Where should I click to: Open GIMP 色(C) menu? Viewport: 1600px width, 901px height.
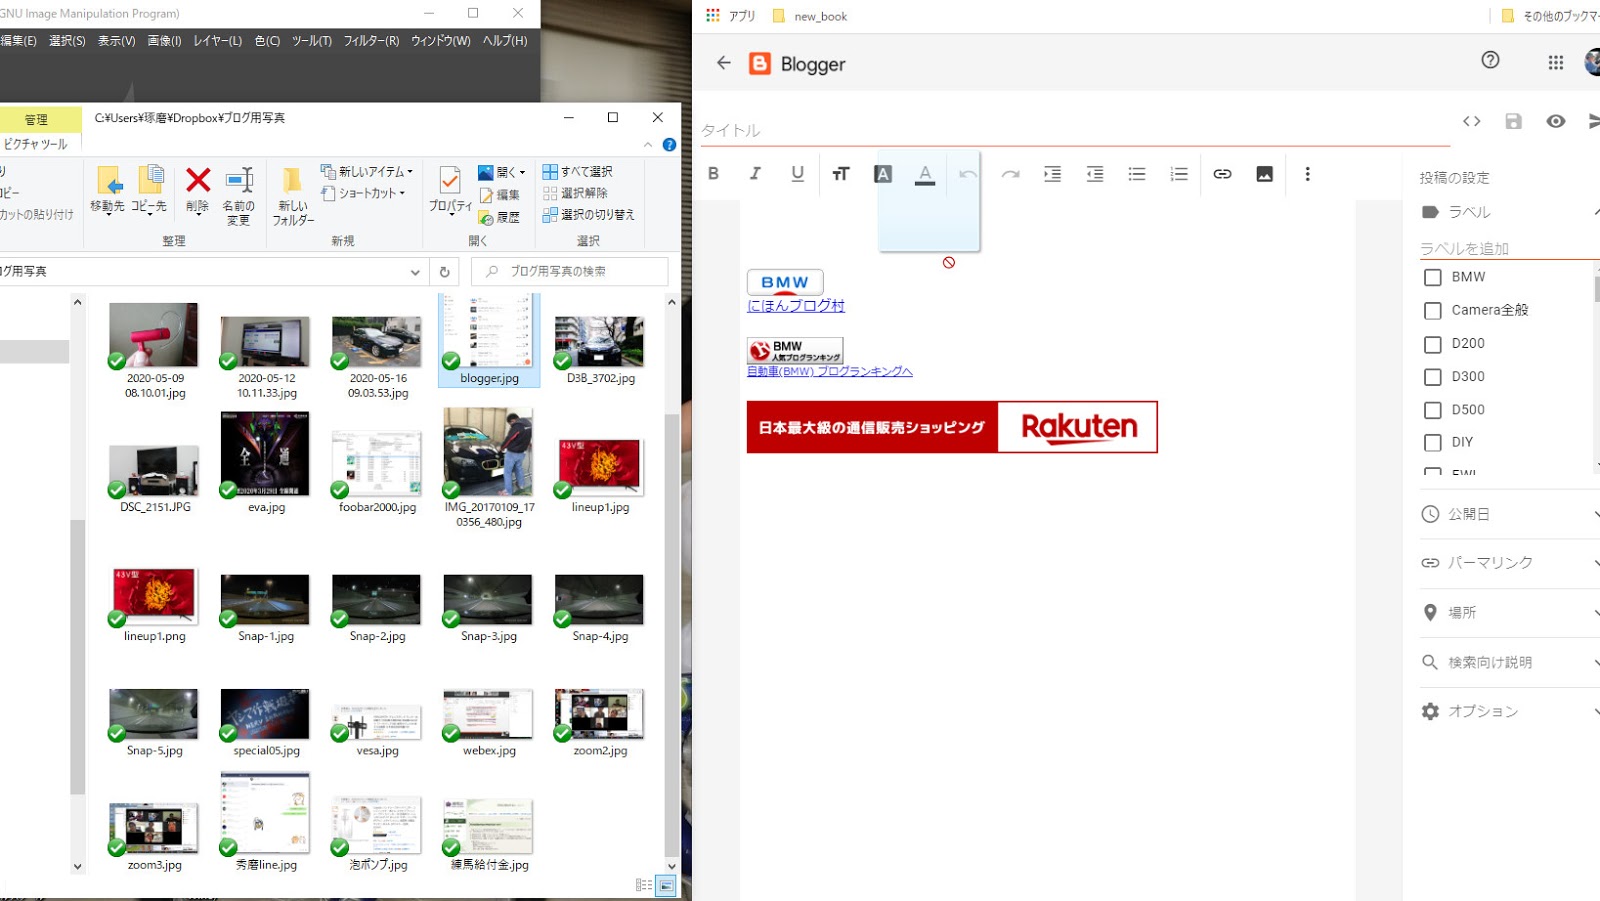click(267, 41)
